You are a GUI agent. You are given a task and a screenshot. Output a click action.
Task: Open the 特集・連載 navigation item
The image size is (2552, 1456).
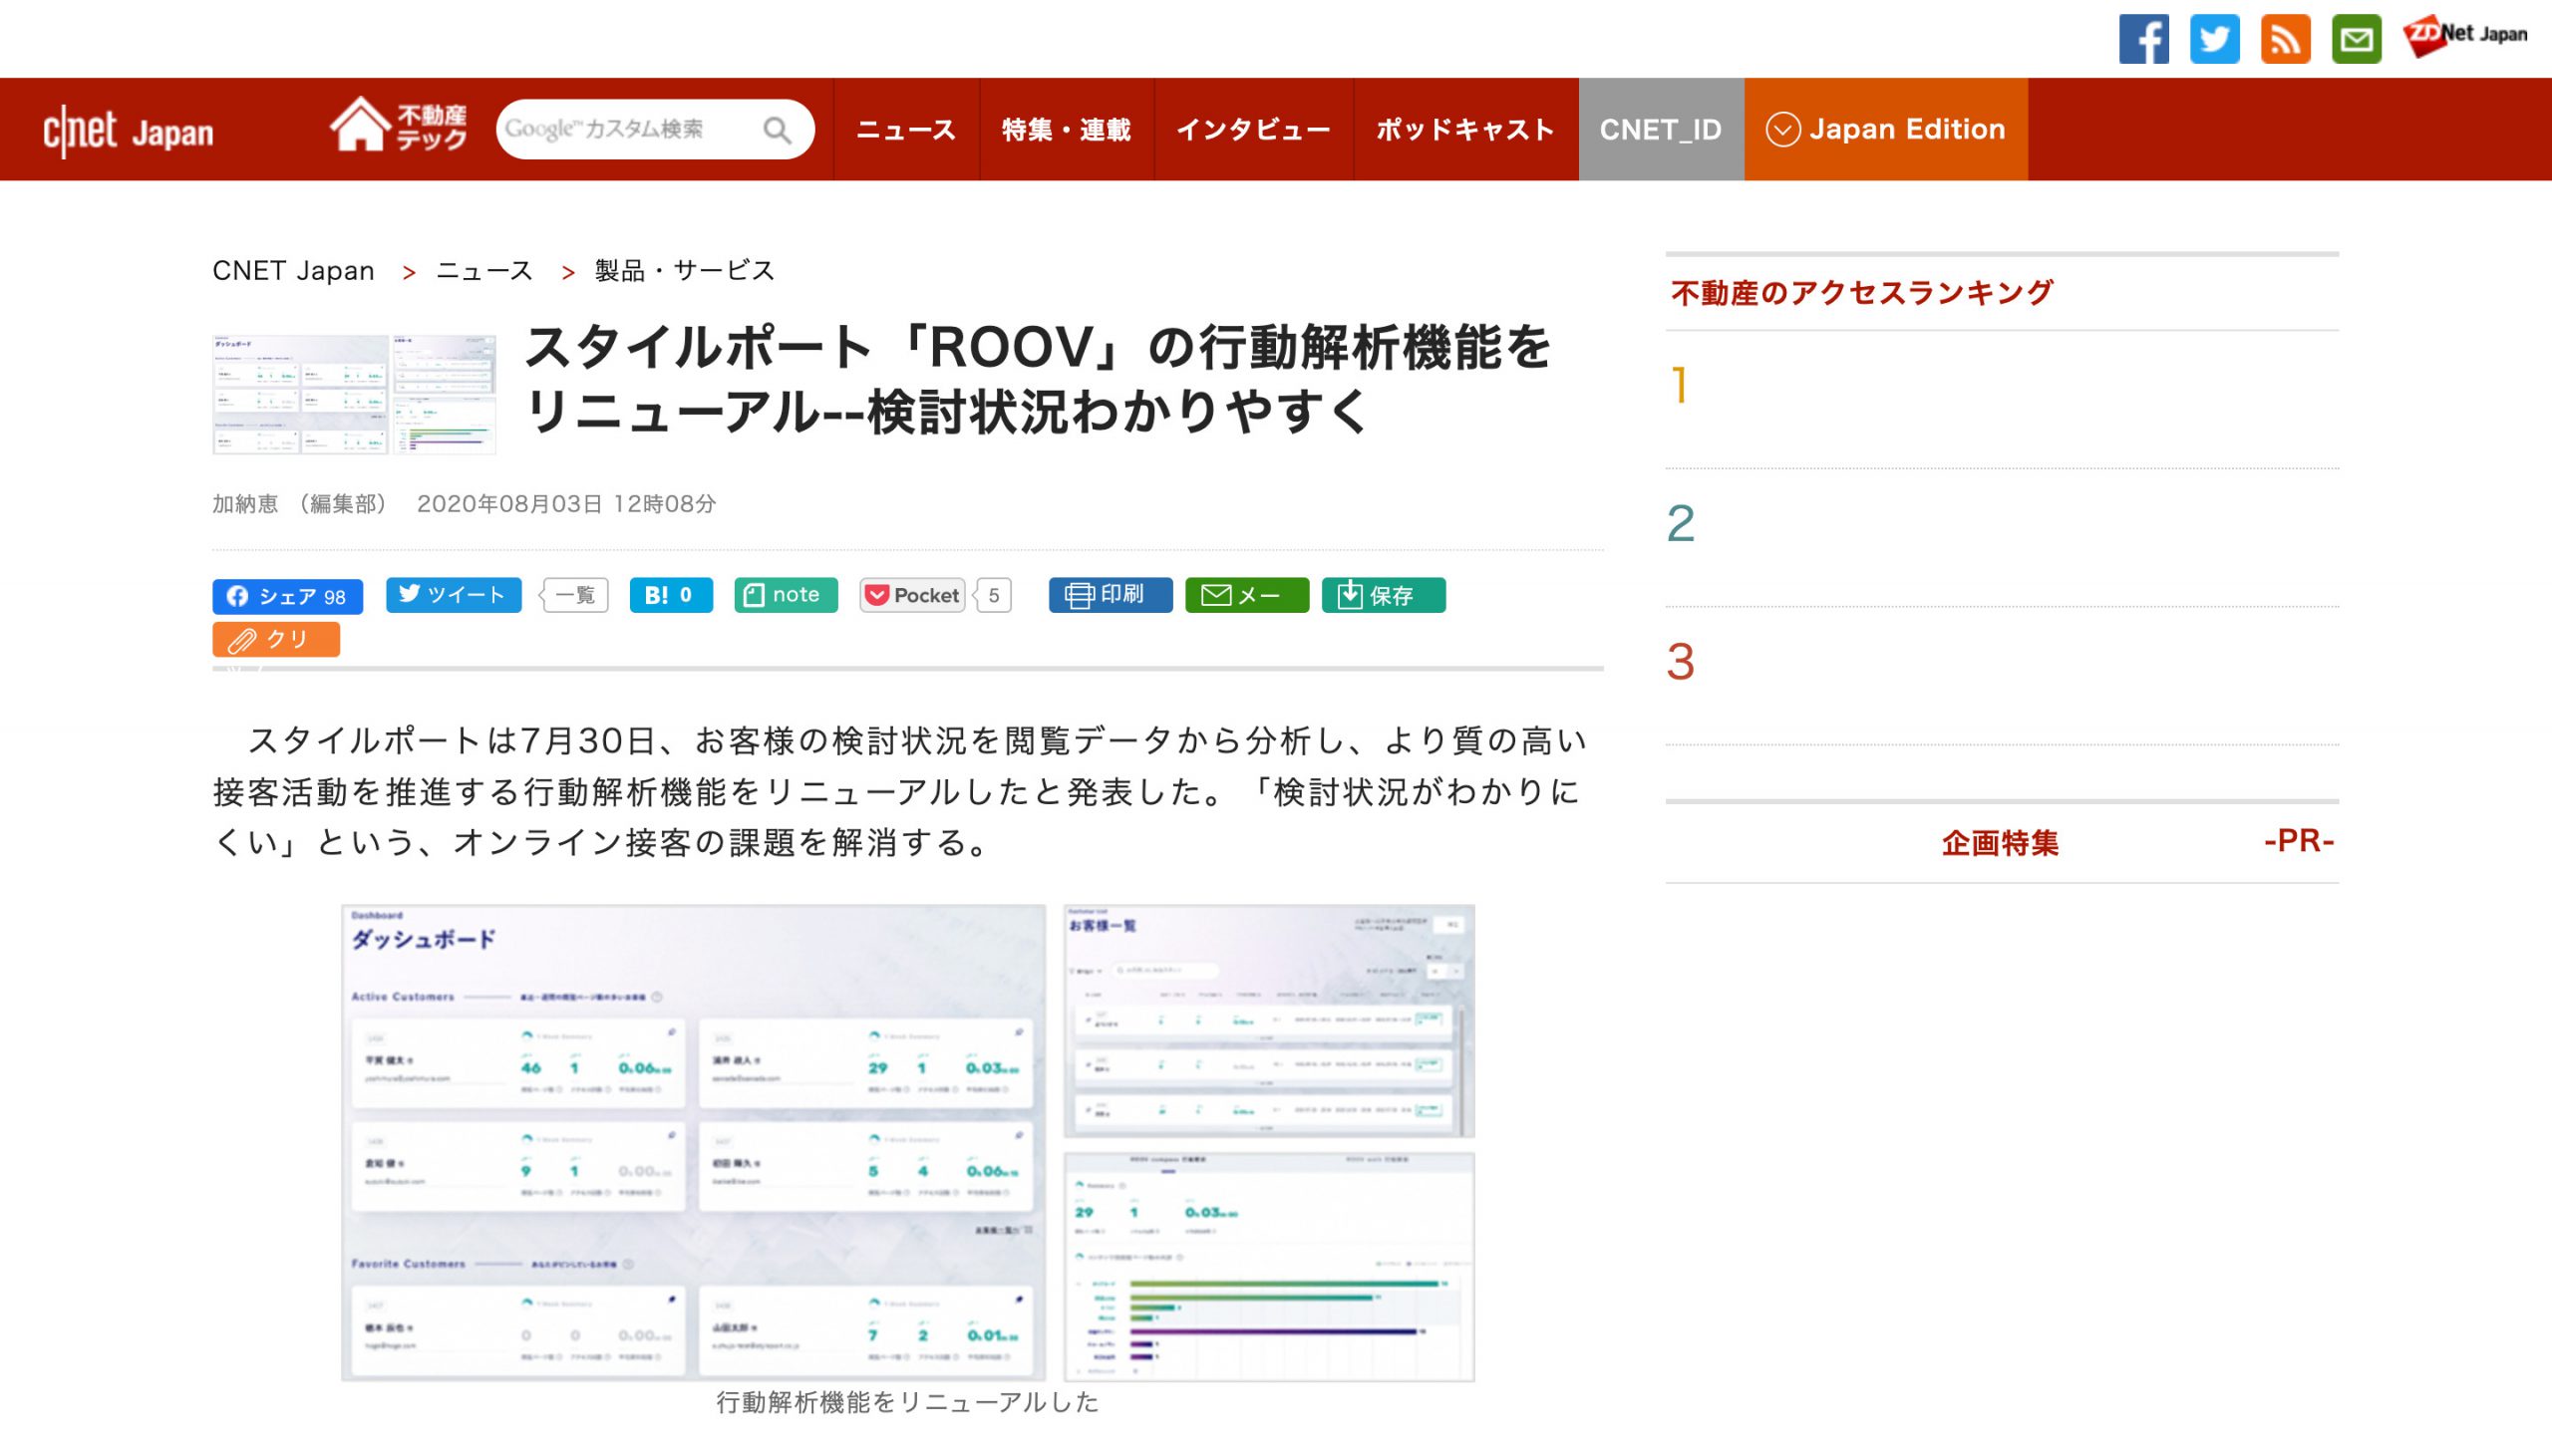1066,130
